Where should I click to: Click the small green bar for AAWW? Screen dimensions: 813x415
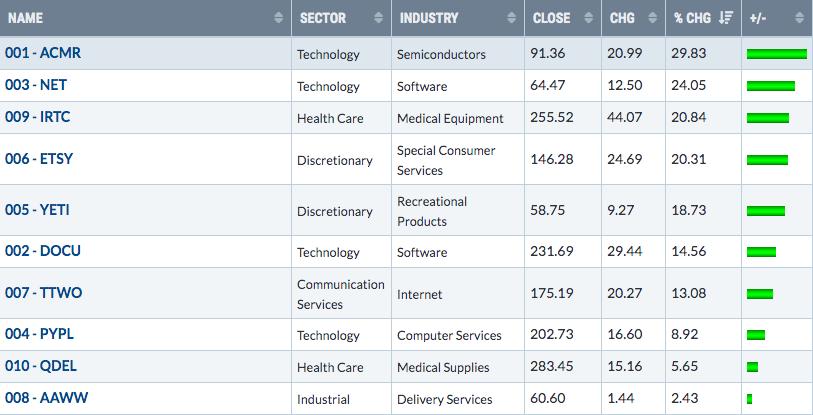tap(749, 399)
